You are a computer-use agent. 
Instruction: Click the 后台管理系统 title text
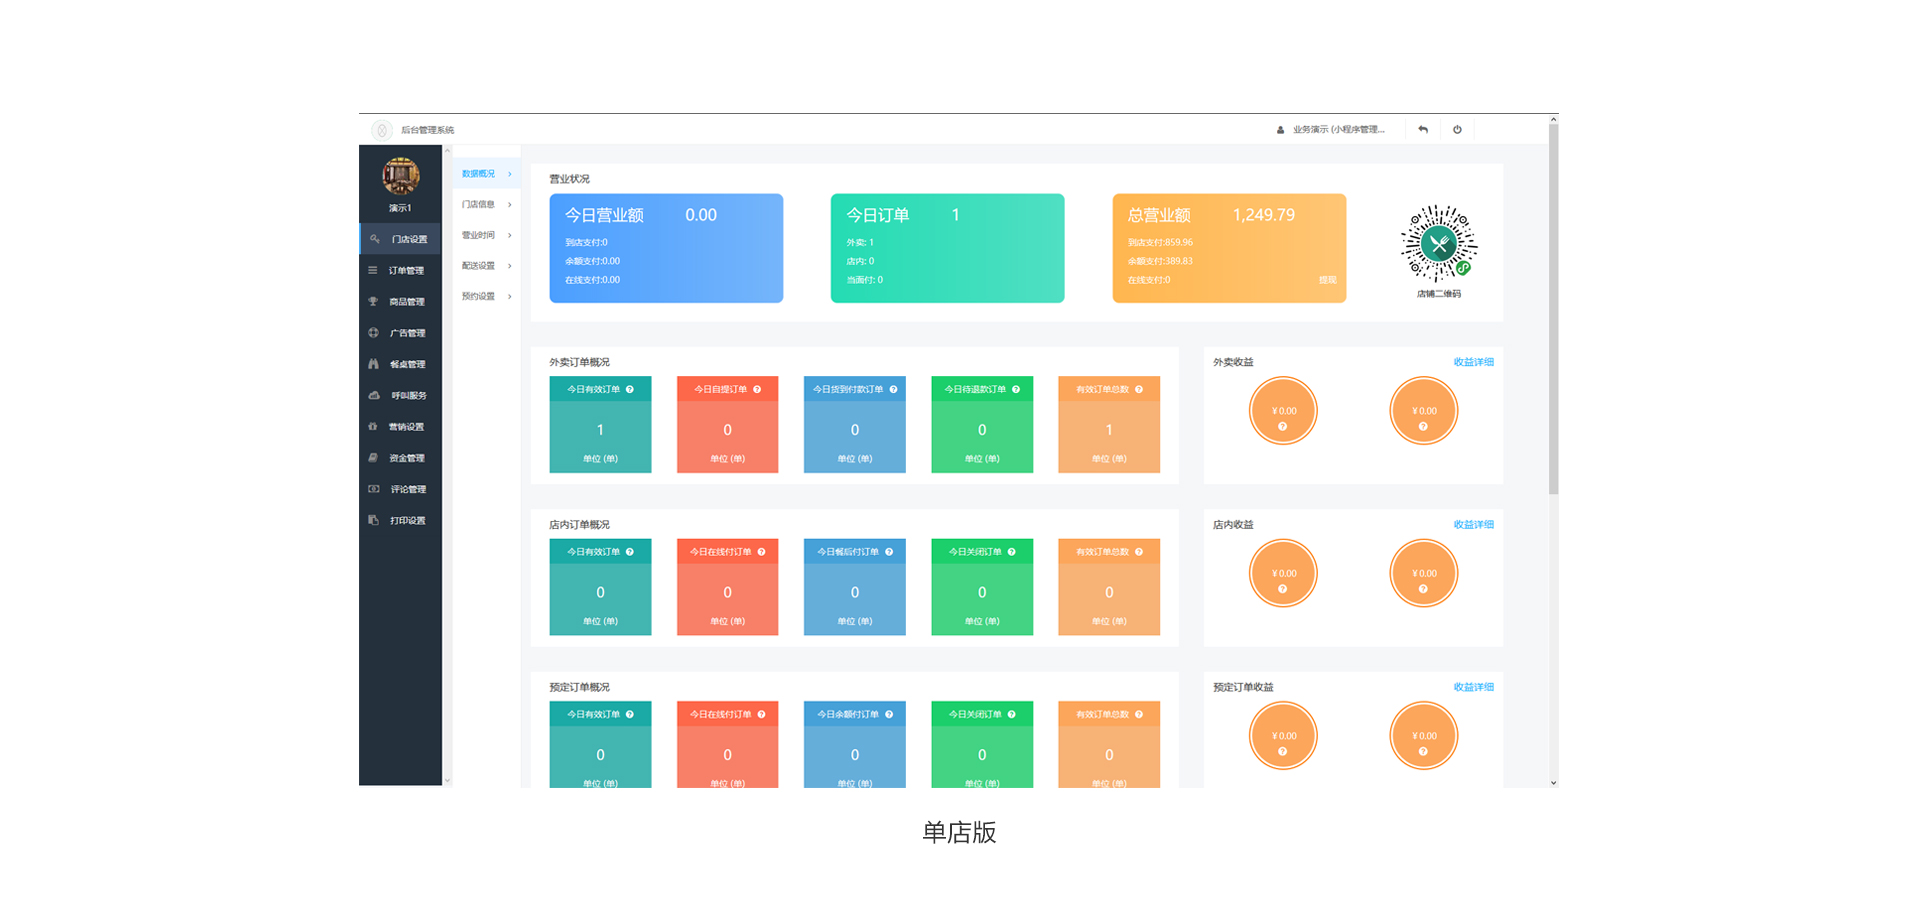click(427, 130)
